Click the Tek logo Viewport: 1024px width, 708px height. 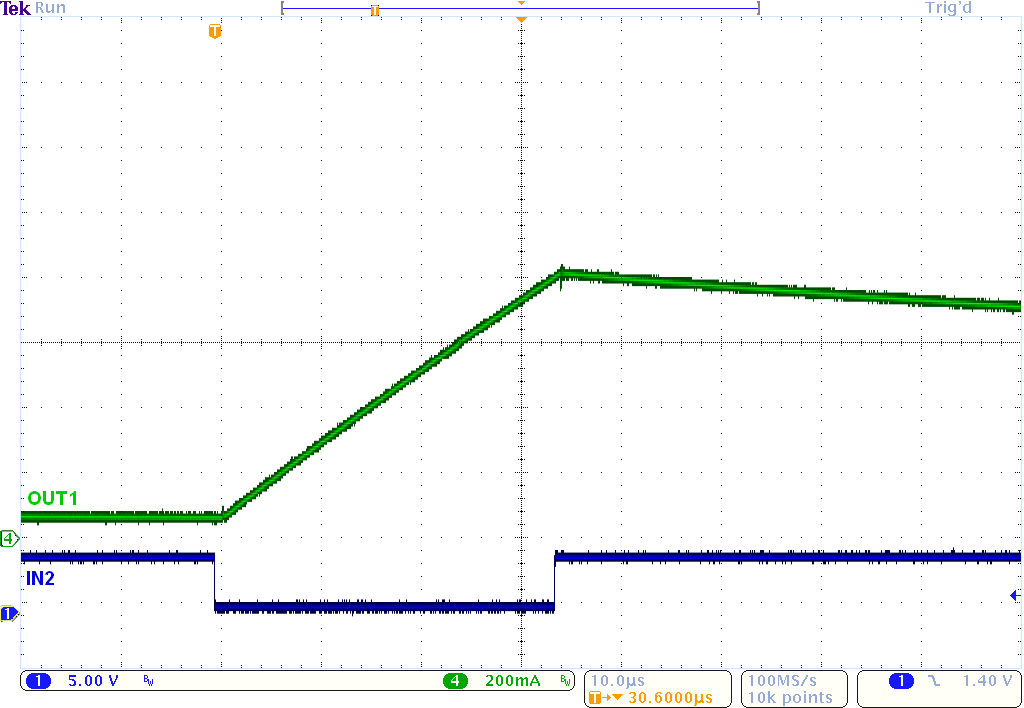14,8
